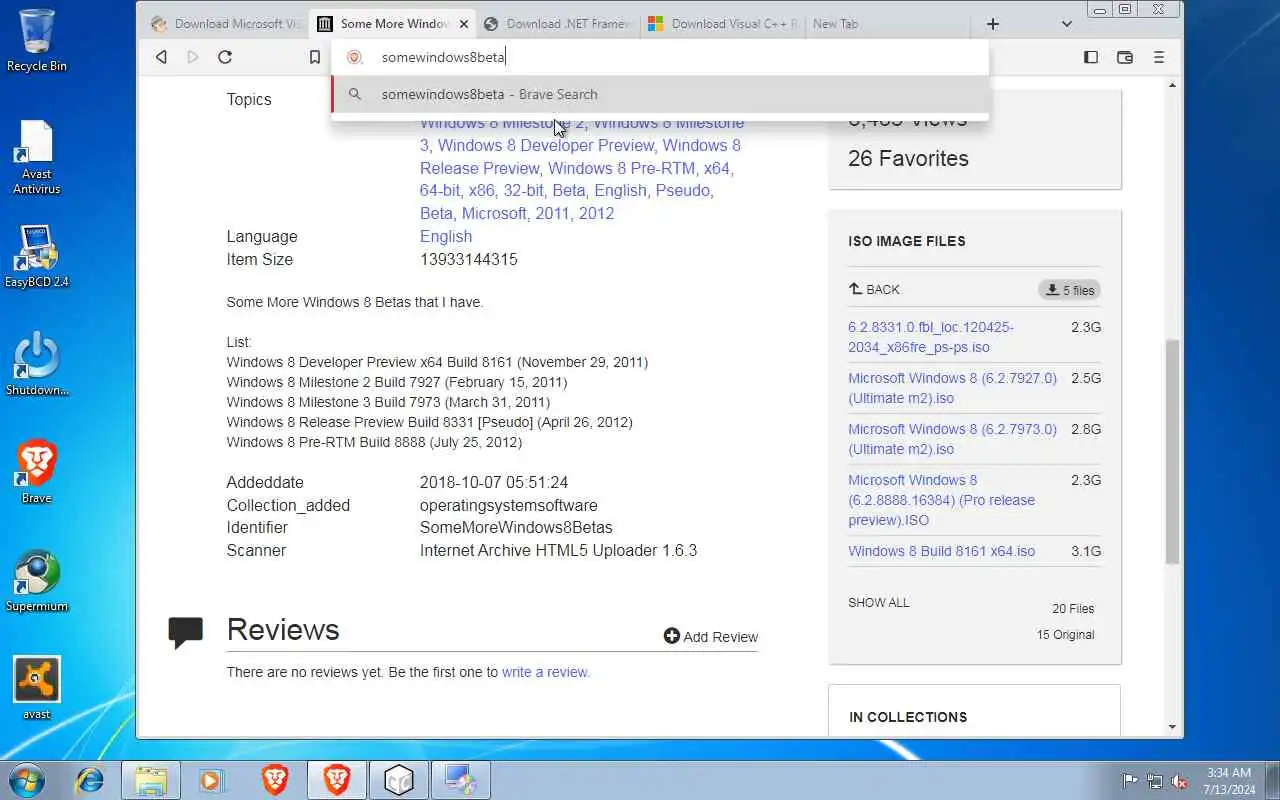Click the 15 Original link
Viewport: 1280px width, 800px height.
tap(1066, 635)
